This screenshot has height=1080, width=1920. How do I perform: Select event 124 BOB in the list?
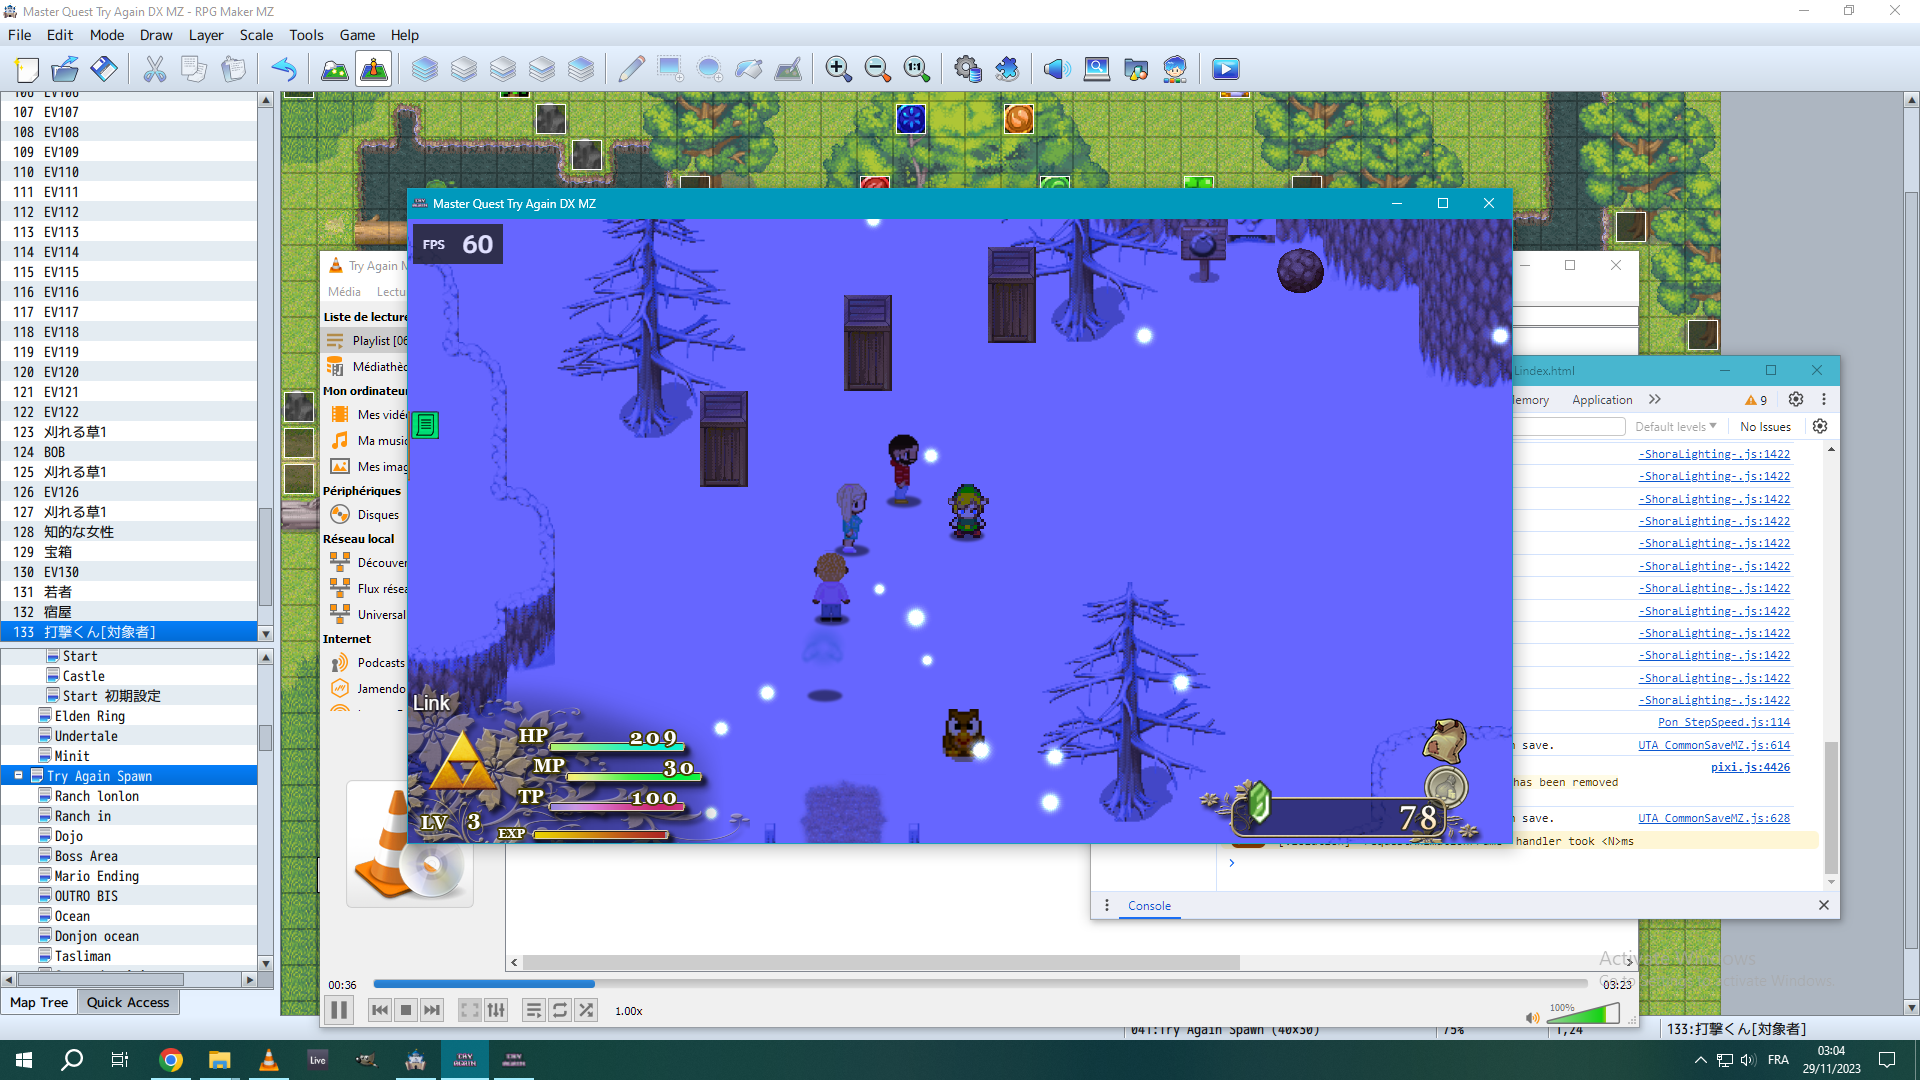[x=129, y=452]
